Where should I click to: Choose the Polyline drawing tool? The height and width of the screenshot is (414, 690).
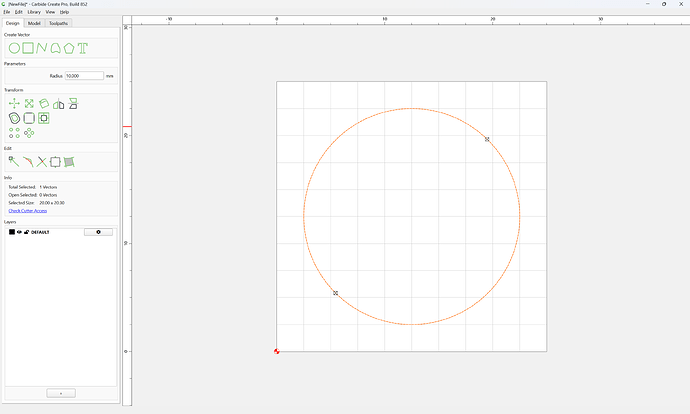click(x=41, y=48)
